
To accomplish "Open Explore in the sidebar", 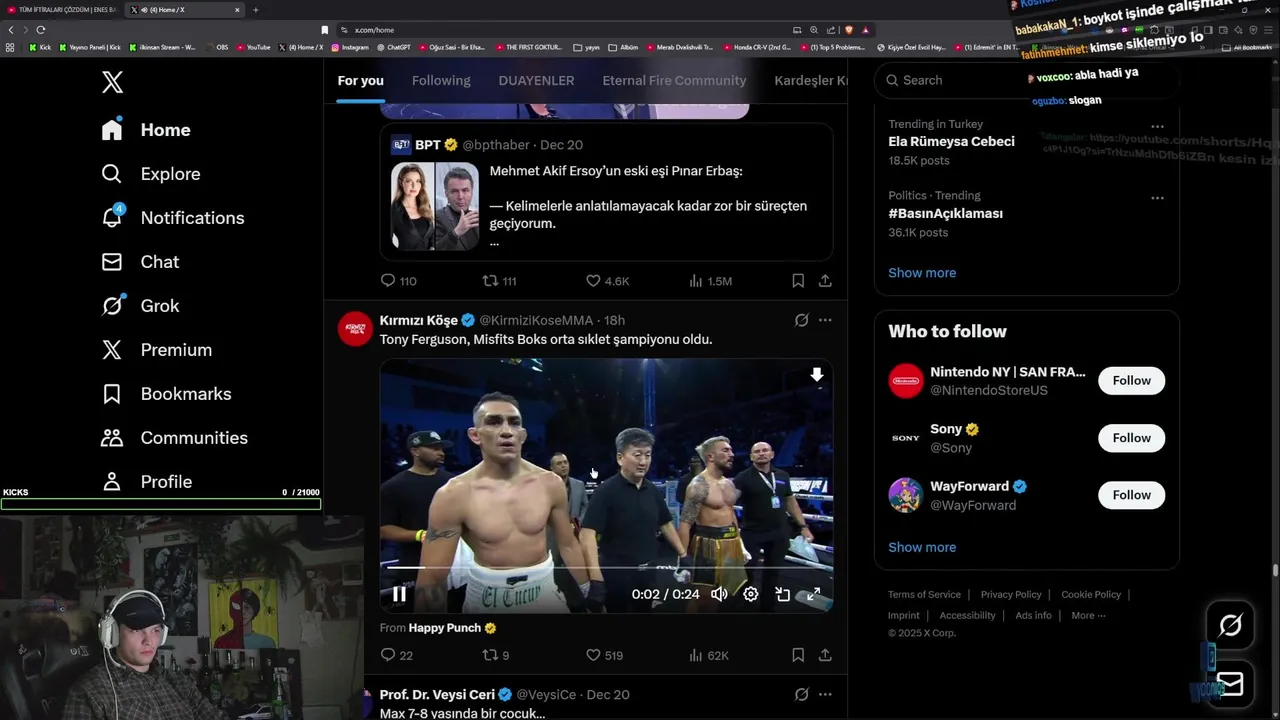I will tap(151, 174).
